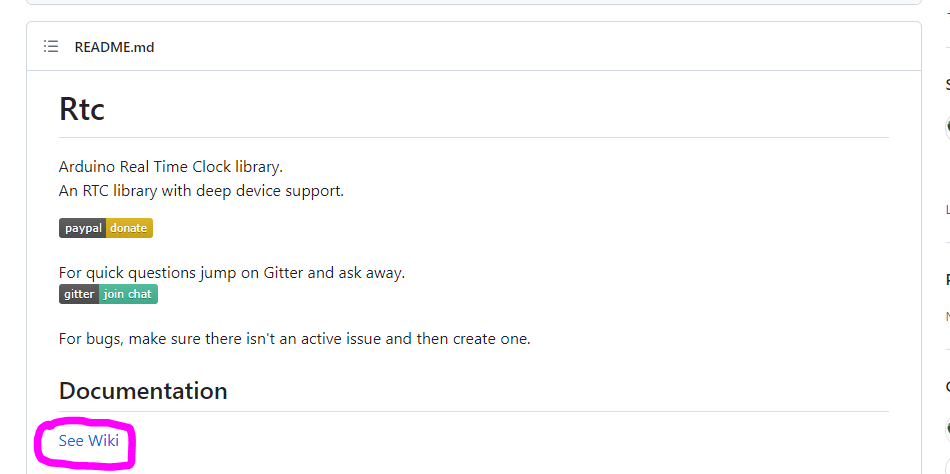Click the yellow donate badge segment
This screenshot has height=474, width=950.
coord(129,228)
